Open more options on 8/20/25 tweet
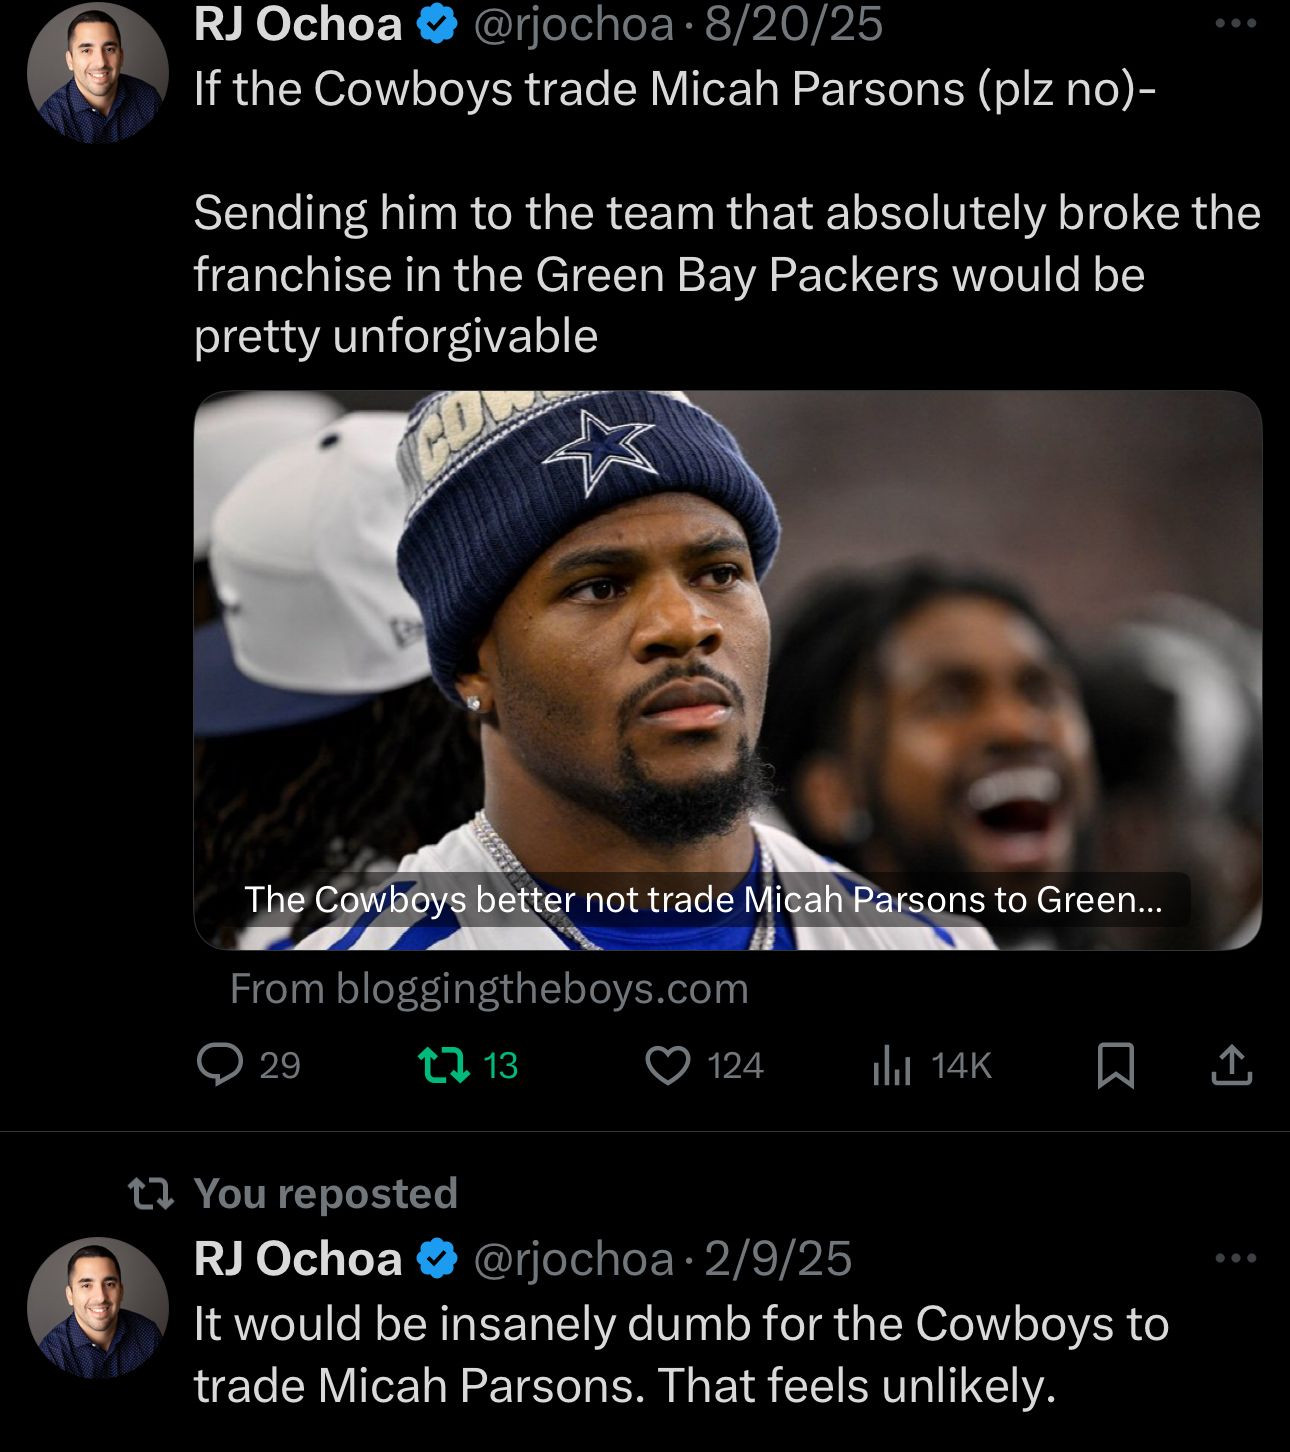 pyautogui.click(x=1235, y=23)
